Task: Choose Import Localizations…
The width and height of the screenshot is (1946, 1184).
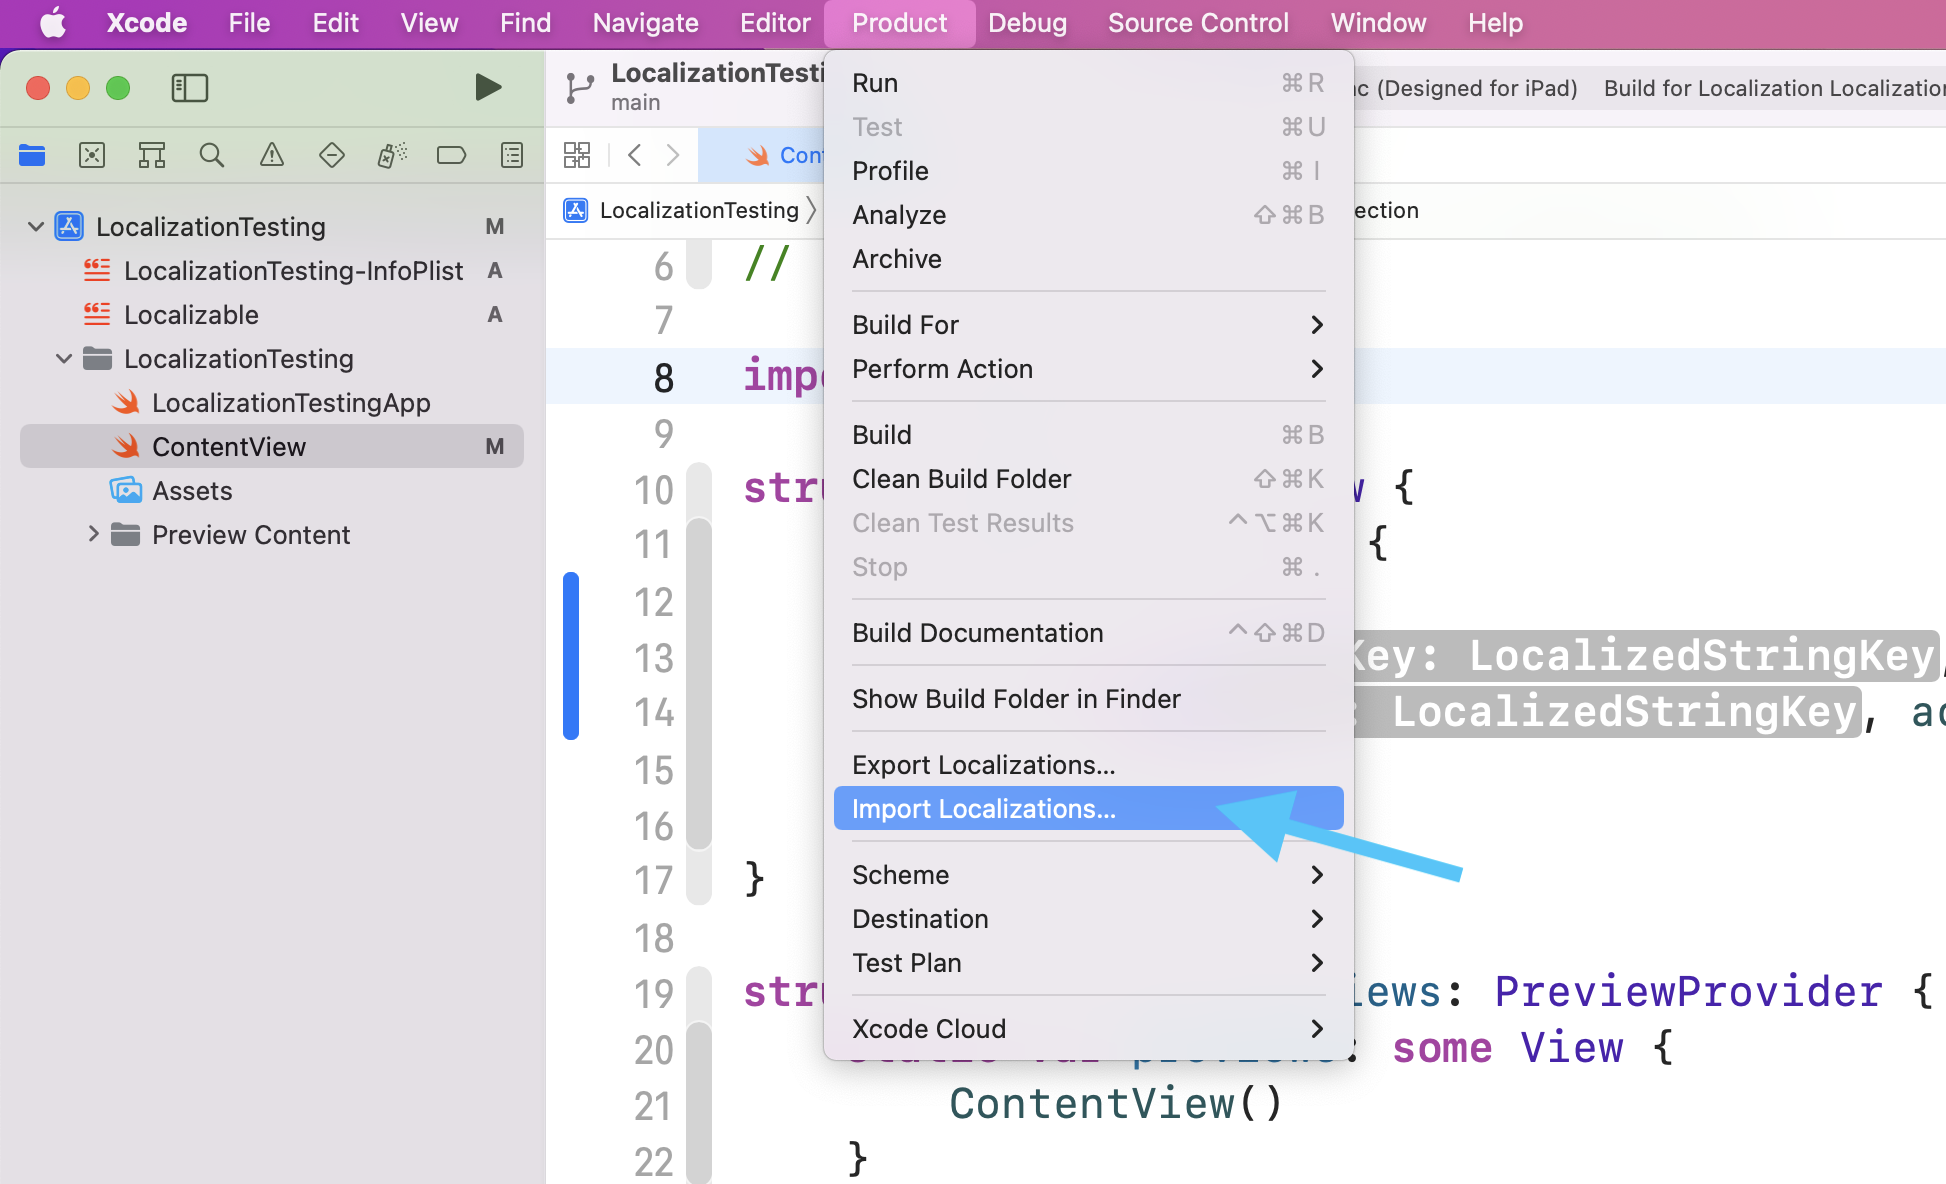Action: [x=1088, y=809]
